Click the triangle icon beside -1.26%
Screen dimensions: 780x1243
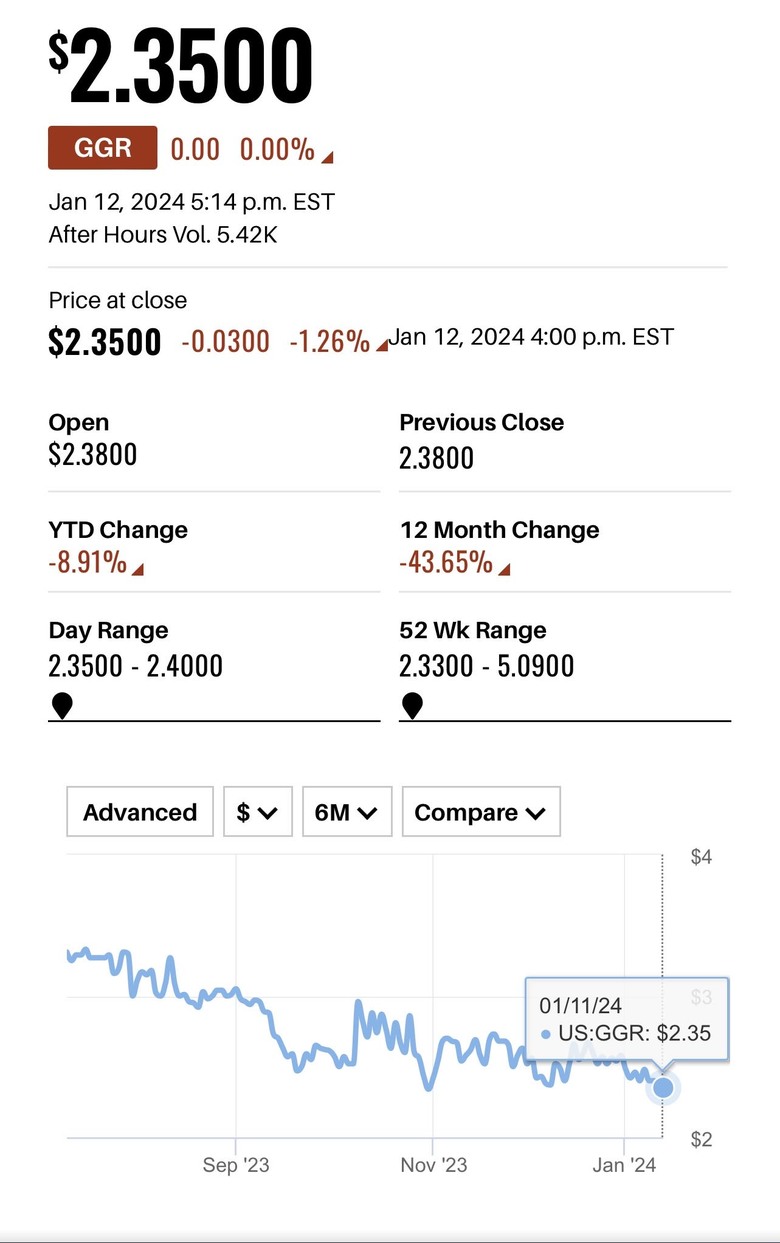[x=381, y=346]
